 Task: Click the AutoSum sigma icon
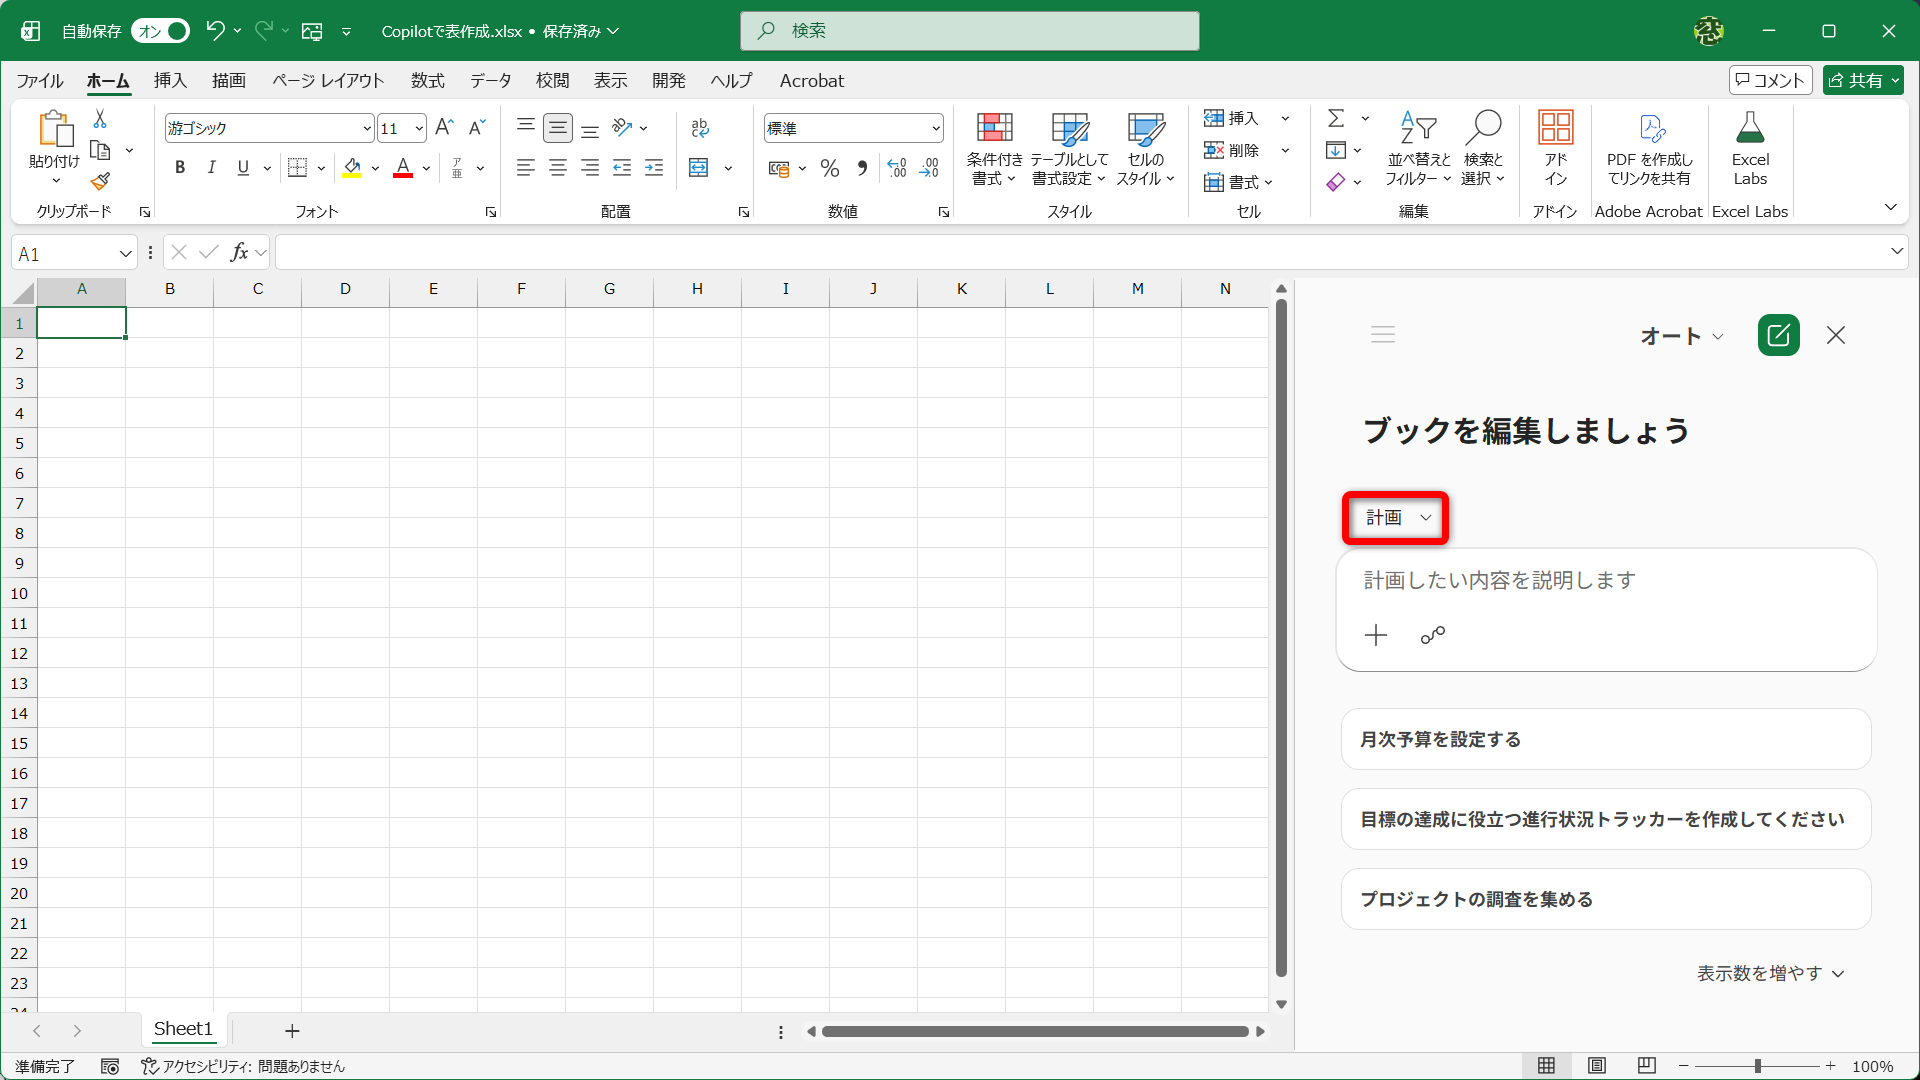1336,119
